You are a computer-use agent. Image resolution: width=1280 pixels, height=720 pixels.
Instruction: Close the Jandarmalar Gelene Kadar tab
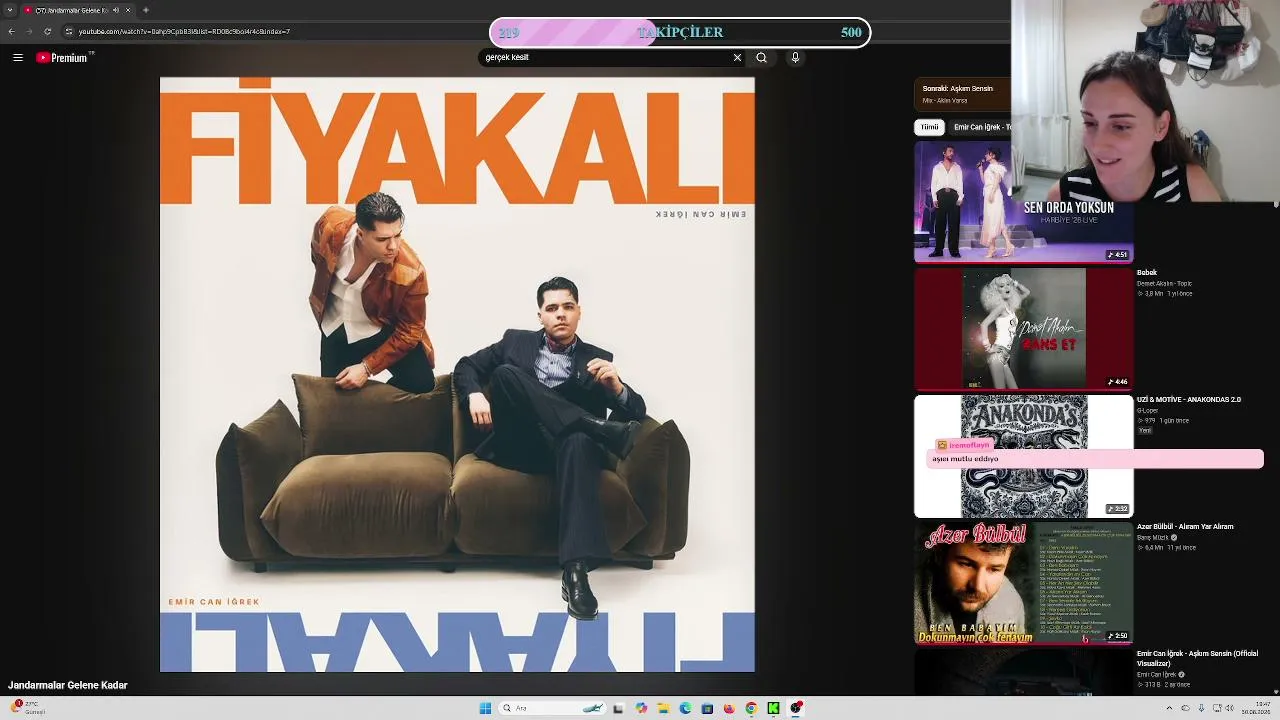pyautogui.click(x=128, y=10)
